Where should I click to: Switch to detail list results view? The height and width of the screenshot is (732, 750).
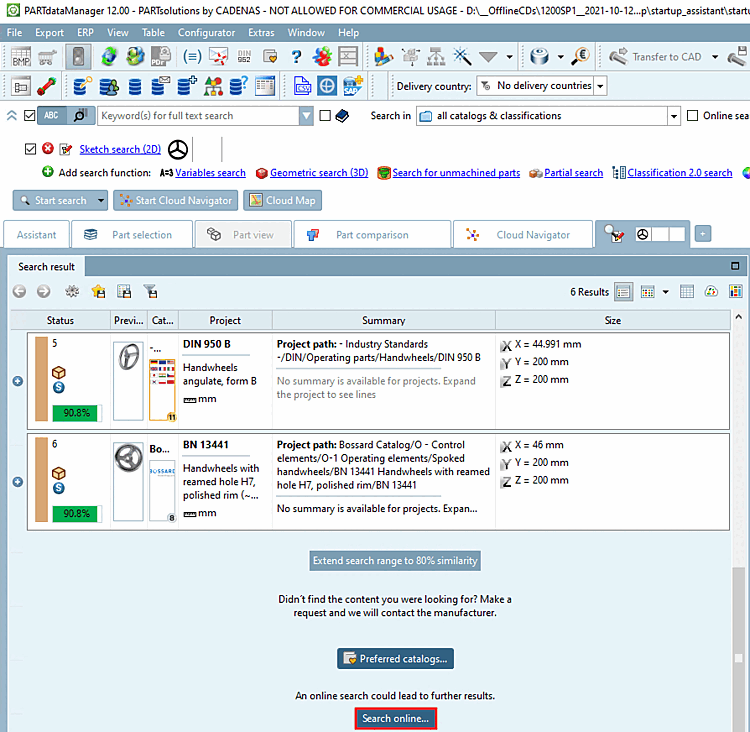click(x=623, y=292)
